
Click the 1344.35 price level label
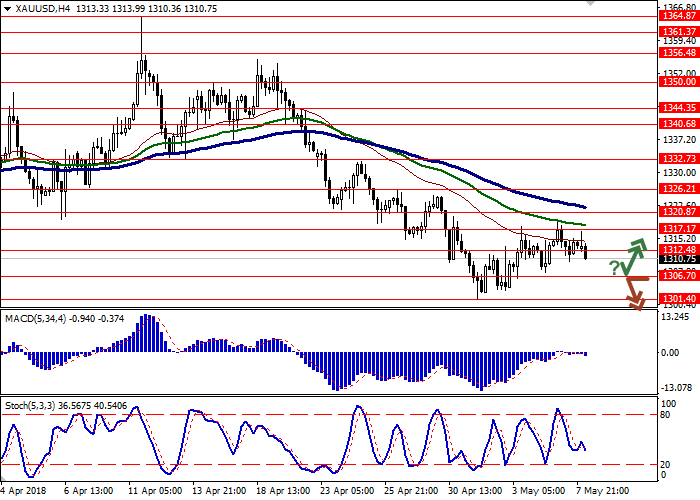tap(676, 106)
